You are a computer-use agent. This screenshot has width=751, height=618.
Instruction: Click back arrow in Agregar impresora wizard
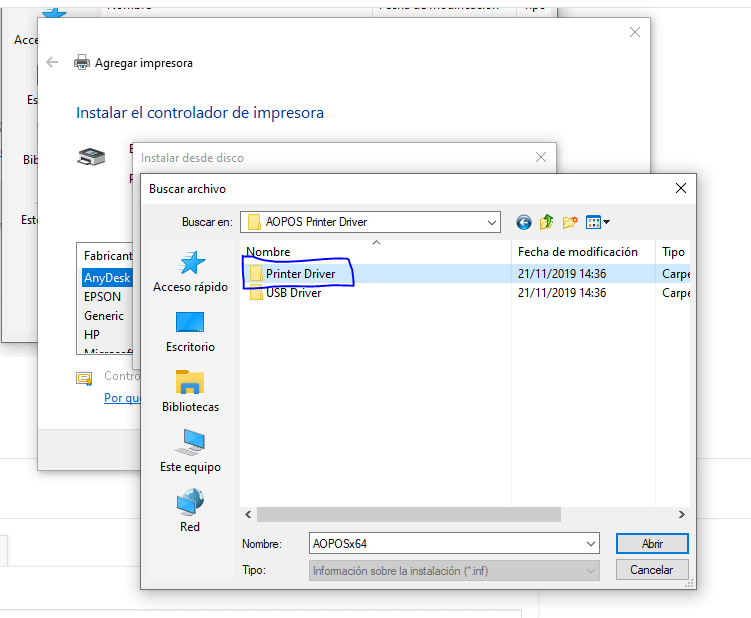[52, 62]
